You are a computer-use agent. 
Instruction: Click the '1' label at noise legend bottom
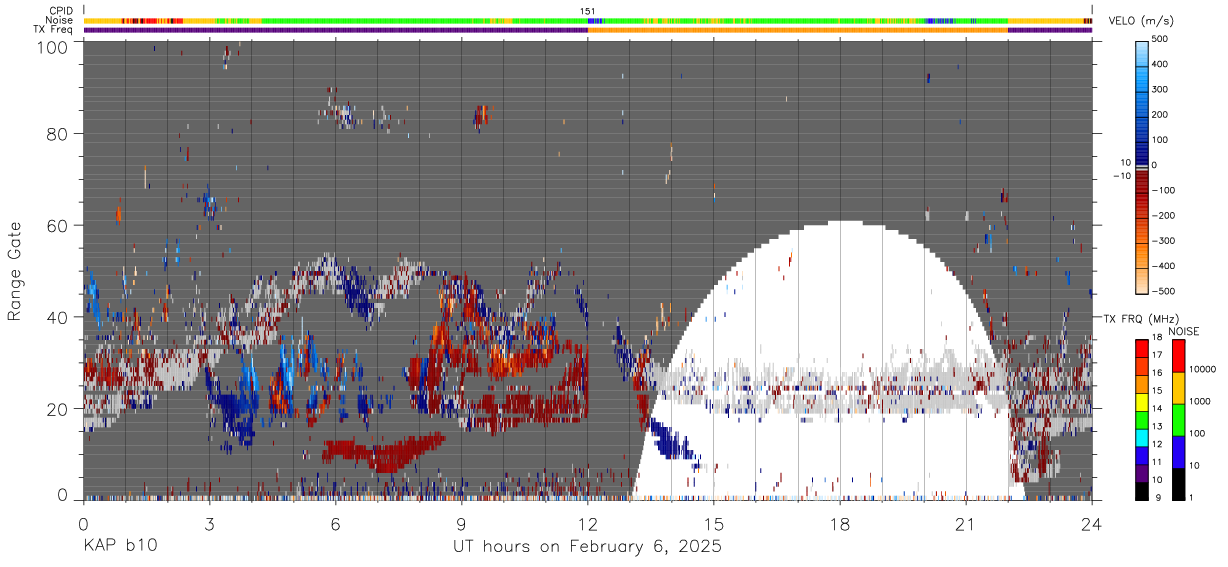[x=1191, y=498]
